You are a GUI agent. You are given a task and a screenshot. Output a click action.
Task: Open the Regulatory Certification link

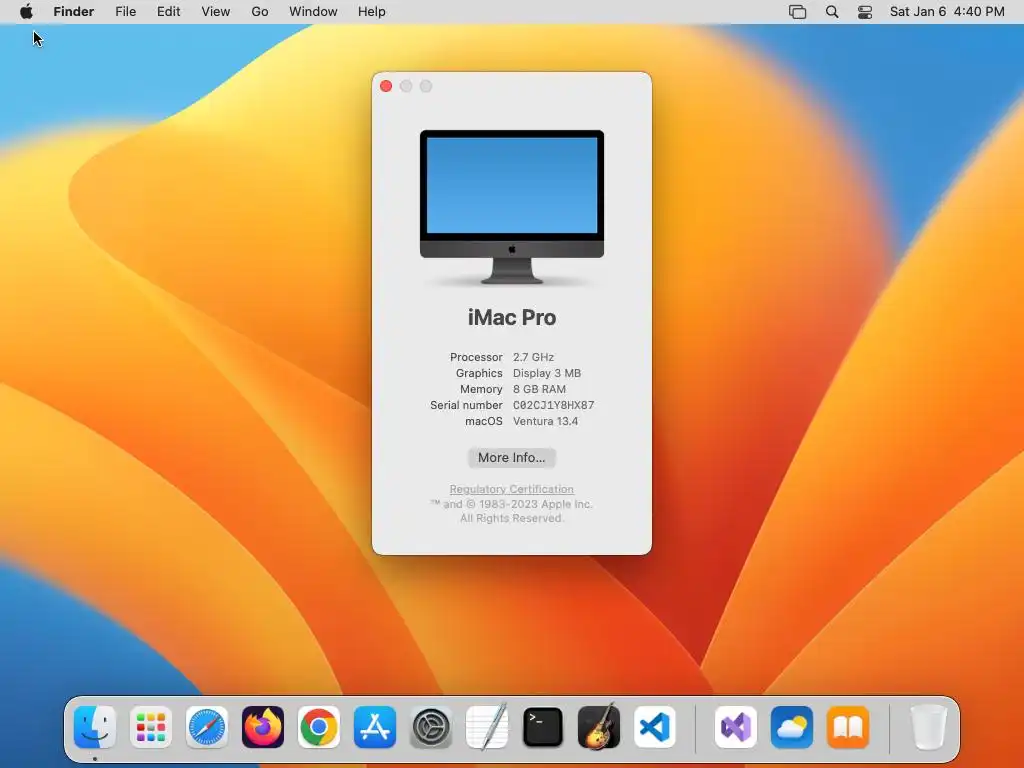(x=511, y=489)
